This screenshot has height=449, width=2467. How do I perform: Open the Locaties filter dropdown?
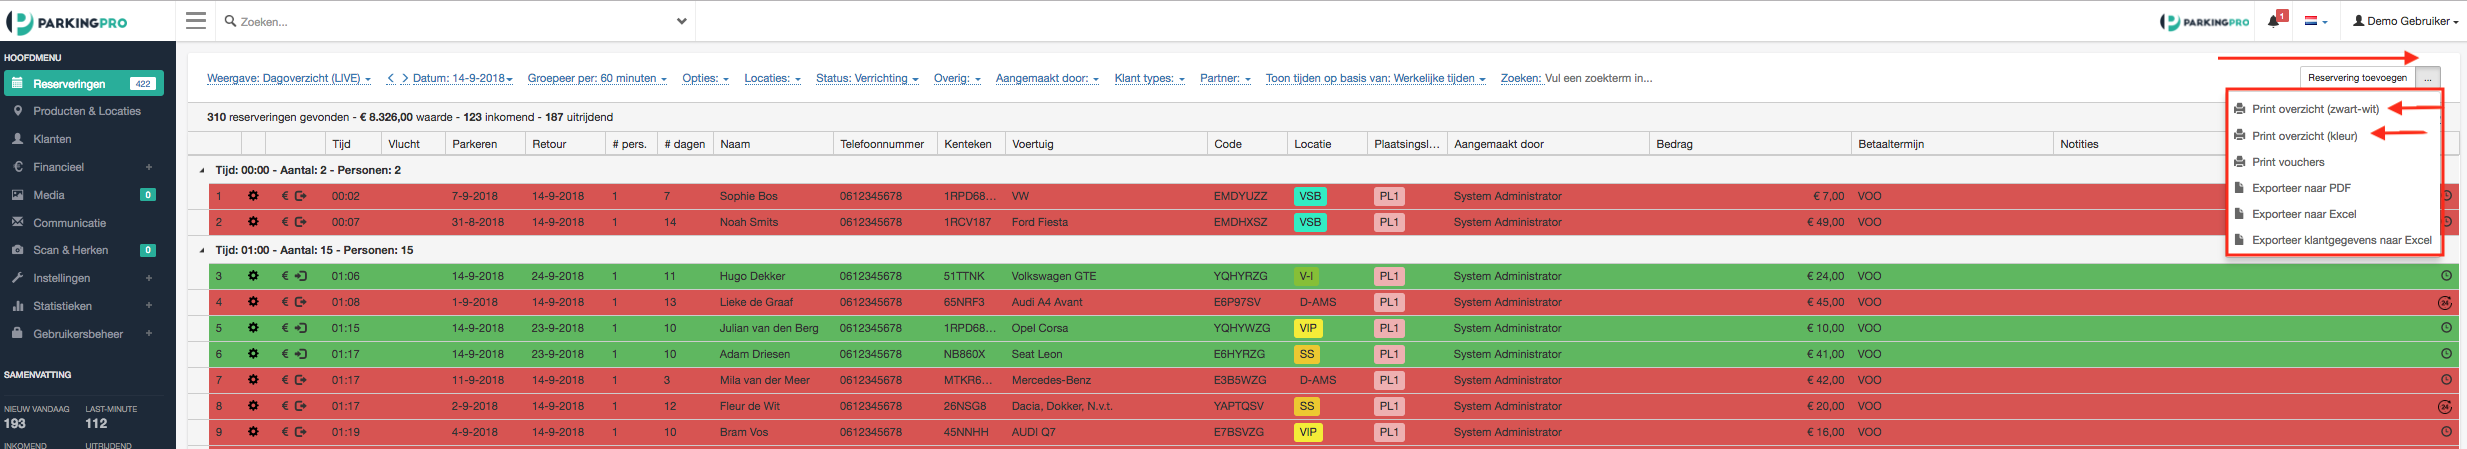[x=772, y=78]
